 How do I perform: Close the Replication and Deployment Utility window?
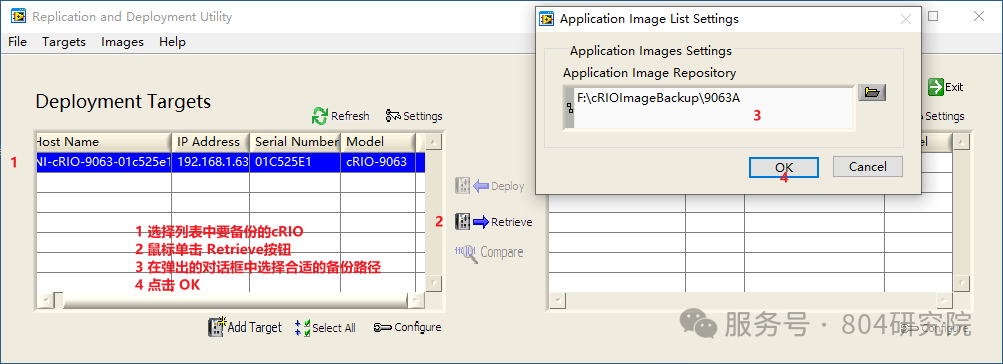coord(979,17)
